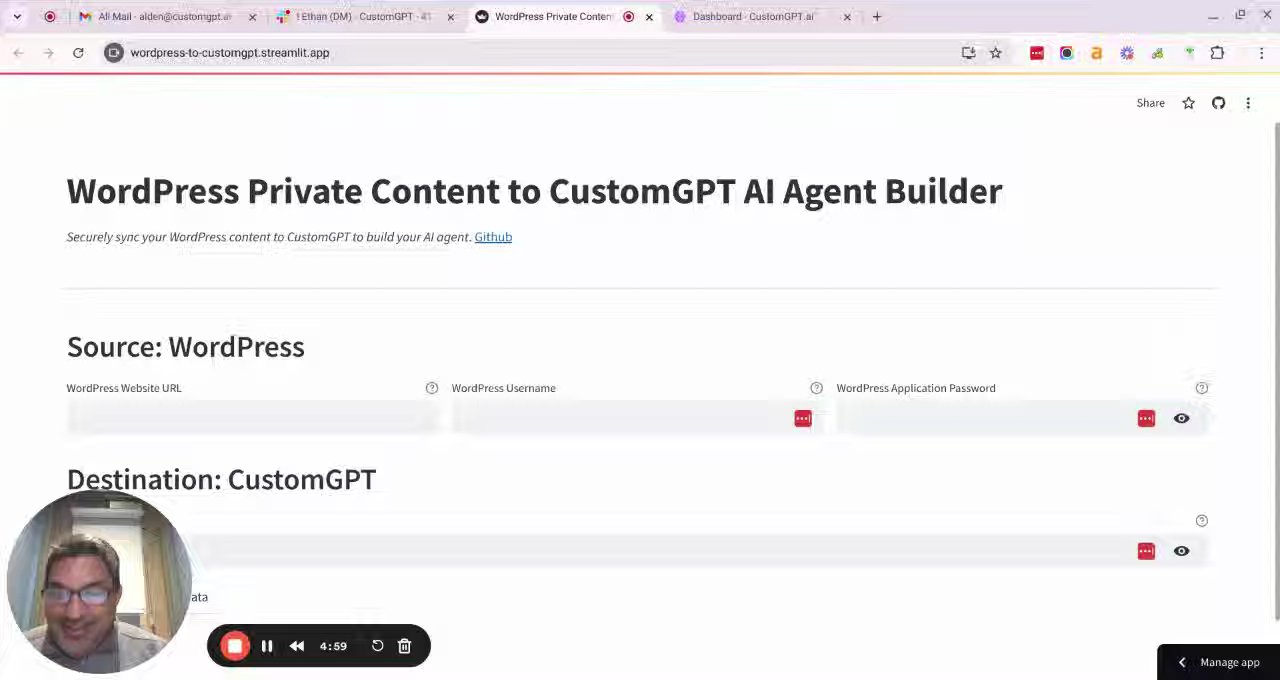Open the round screen recorder browser extension
Screen dimensions: 1280x680
[x=1067, y=53]
